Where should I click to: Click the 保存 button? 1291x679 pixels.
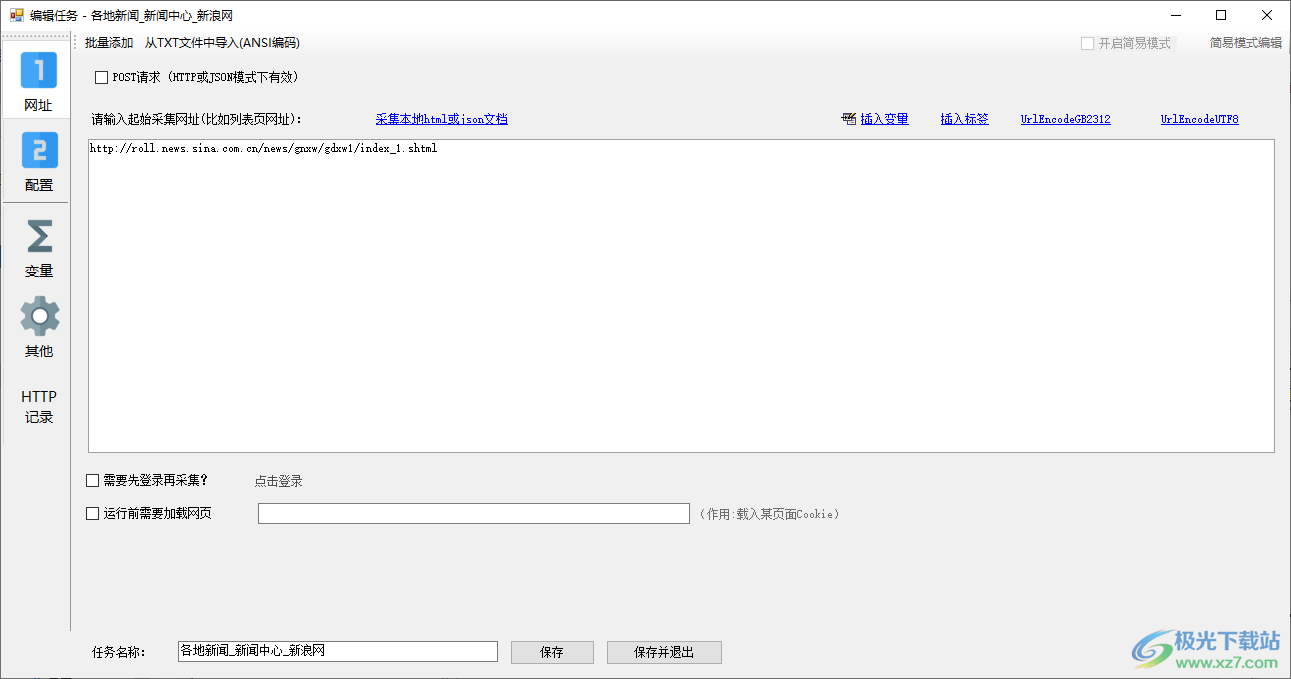click(x=552, y=652)
